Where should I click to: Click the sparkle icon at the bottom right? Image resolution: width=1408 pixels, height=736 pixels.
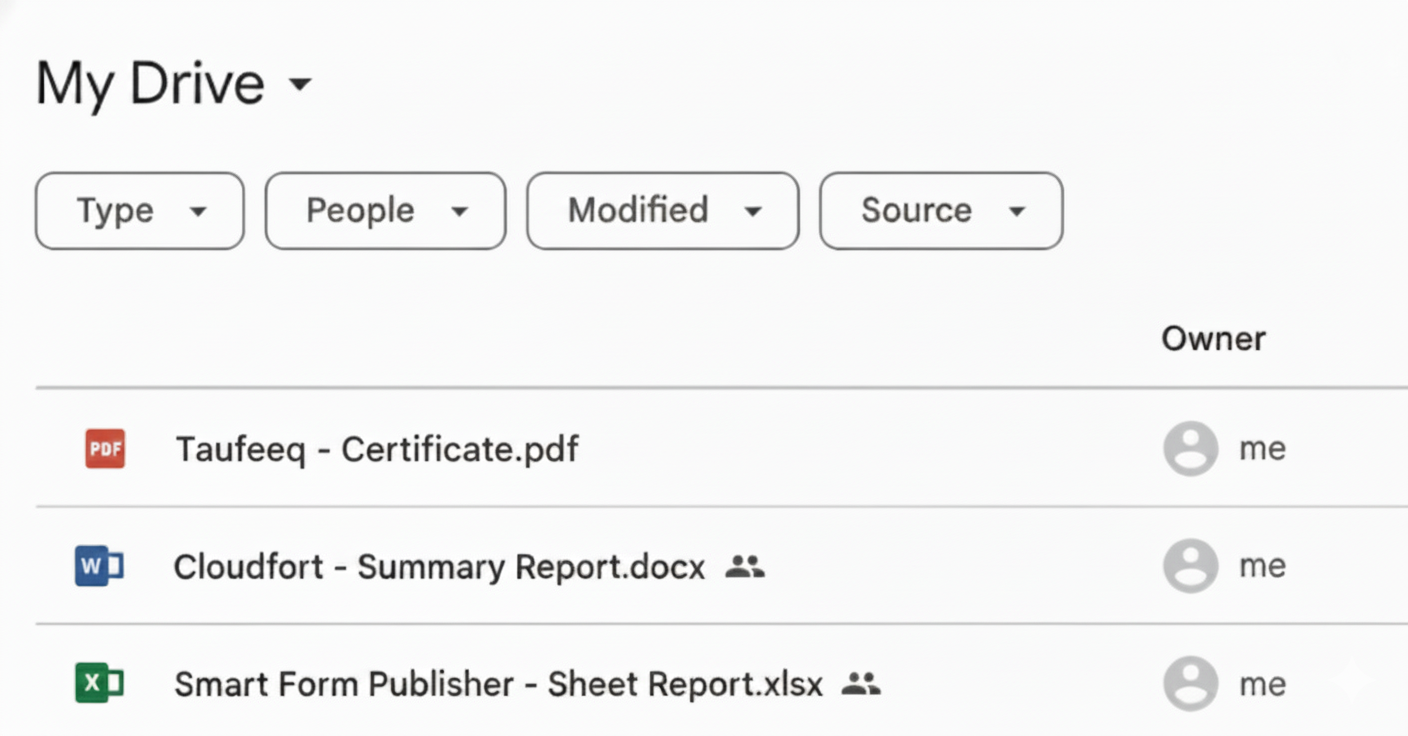(x=1351, y=680)
